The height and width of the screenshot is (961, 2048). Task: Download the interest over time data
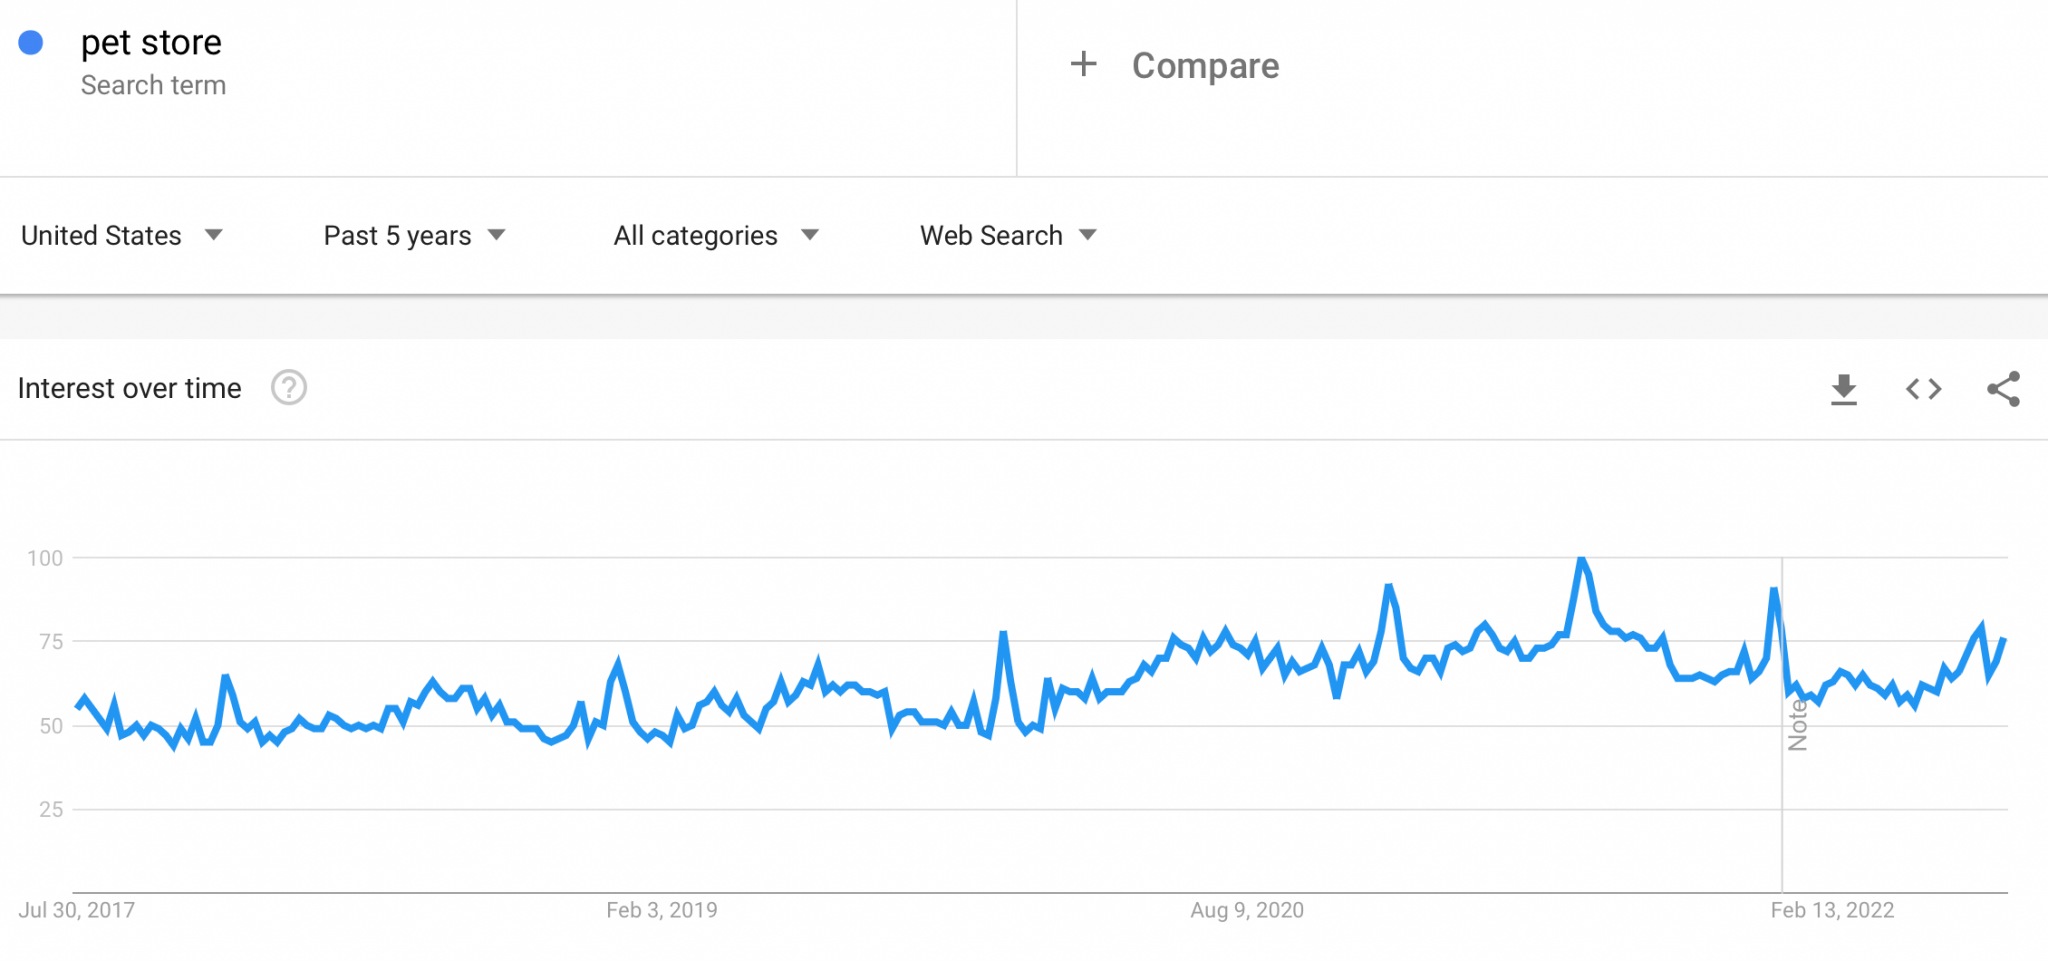click(x=1843, y=389)
